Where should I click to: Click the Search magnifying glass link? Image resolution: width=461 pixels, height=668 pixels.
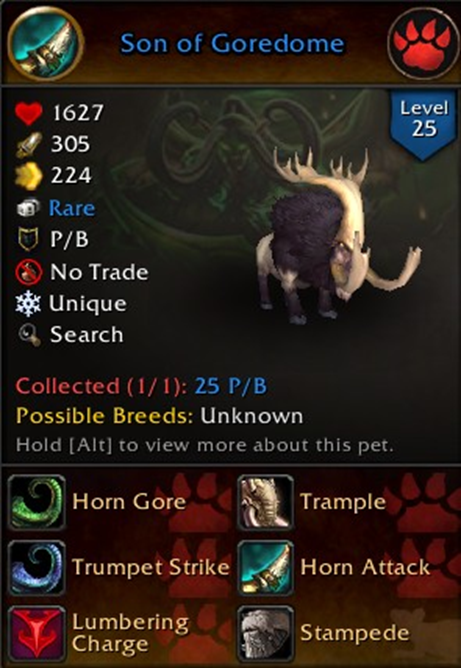pos(86,335)
